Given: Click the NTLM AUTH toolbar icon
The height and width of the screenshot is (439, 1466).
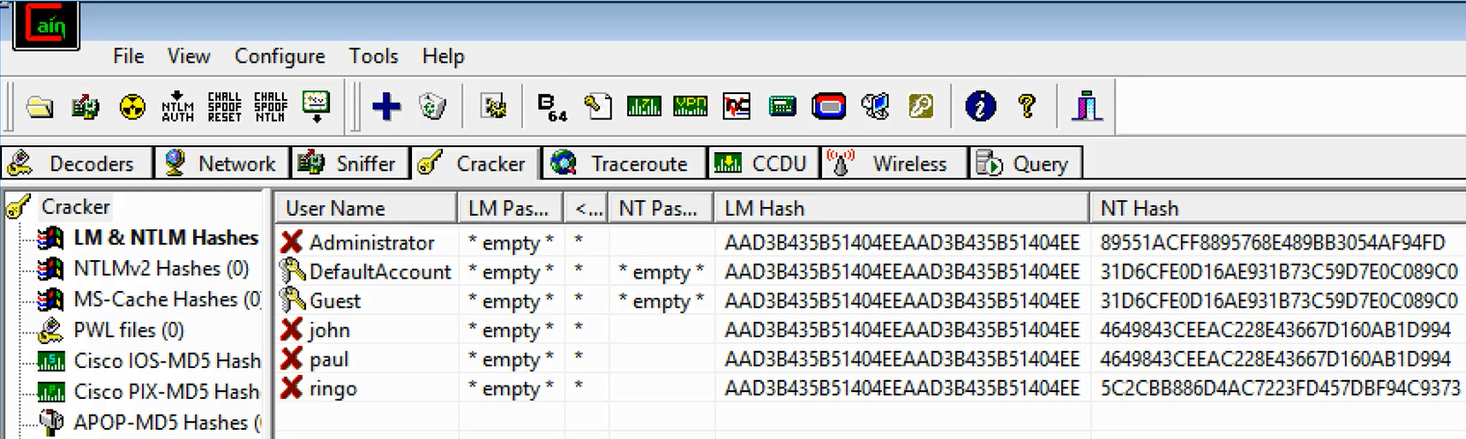Looking at the screenshot, I should (178, 106).
